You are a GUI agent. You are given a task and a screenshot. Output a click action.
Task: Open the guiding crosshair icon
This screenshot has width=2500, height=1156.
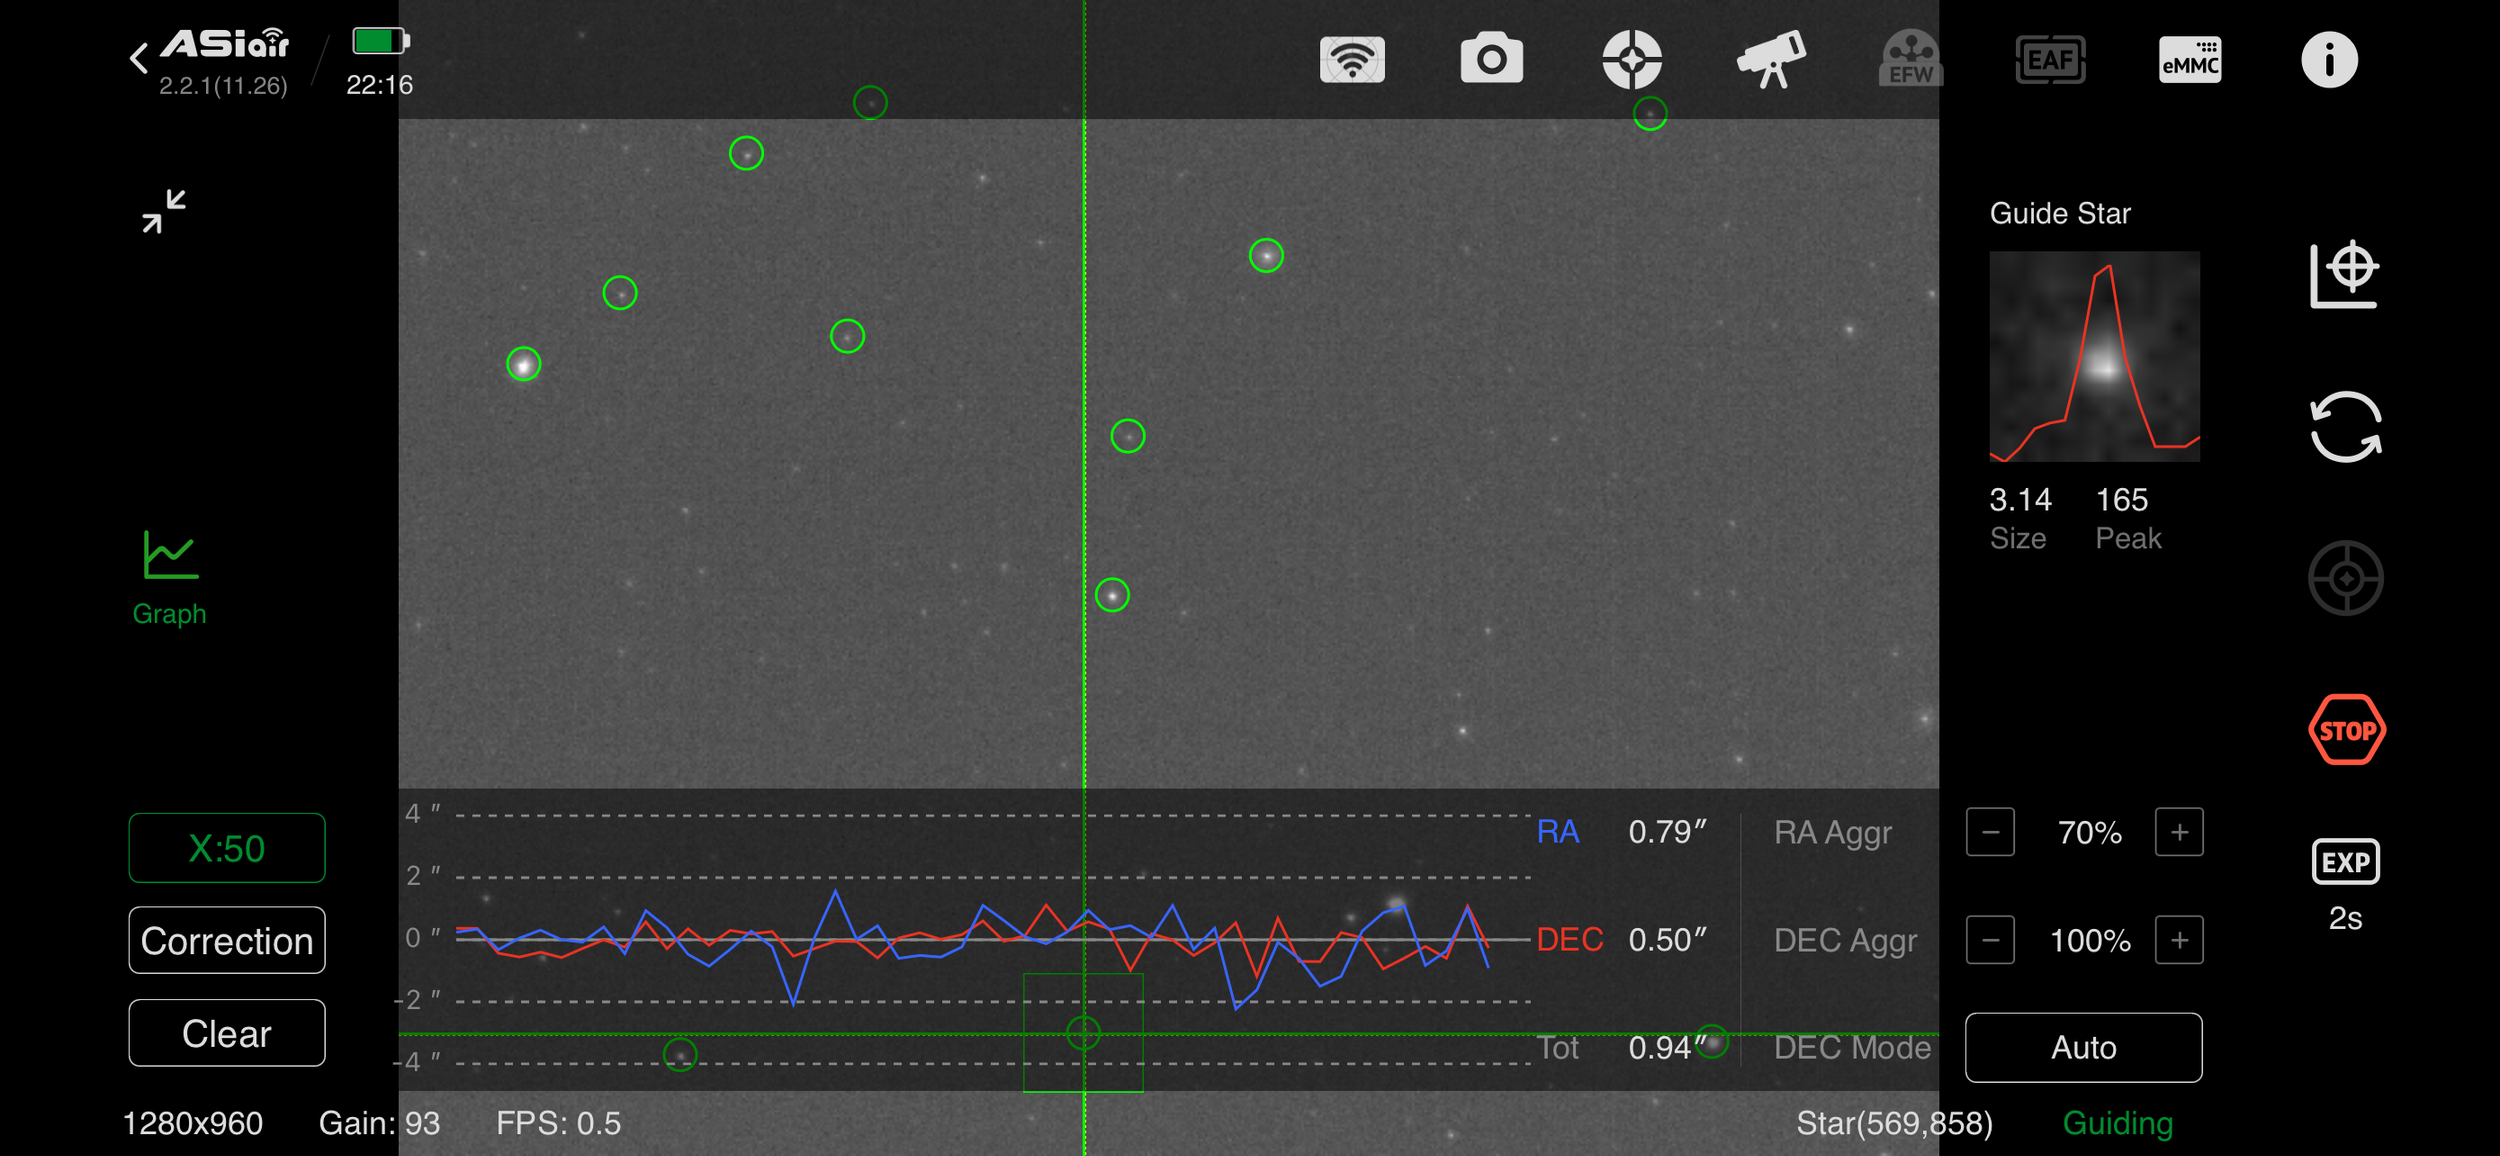tap(1634, 59)
